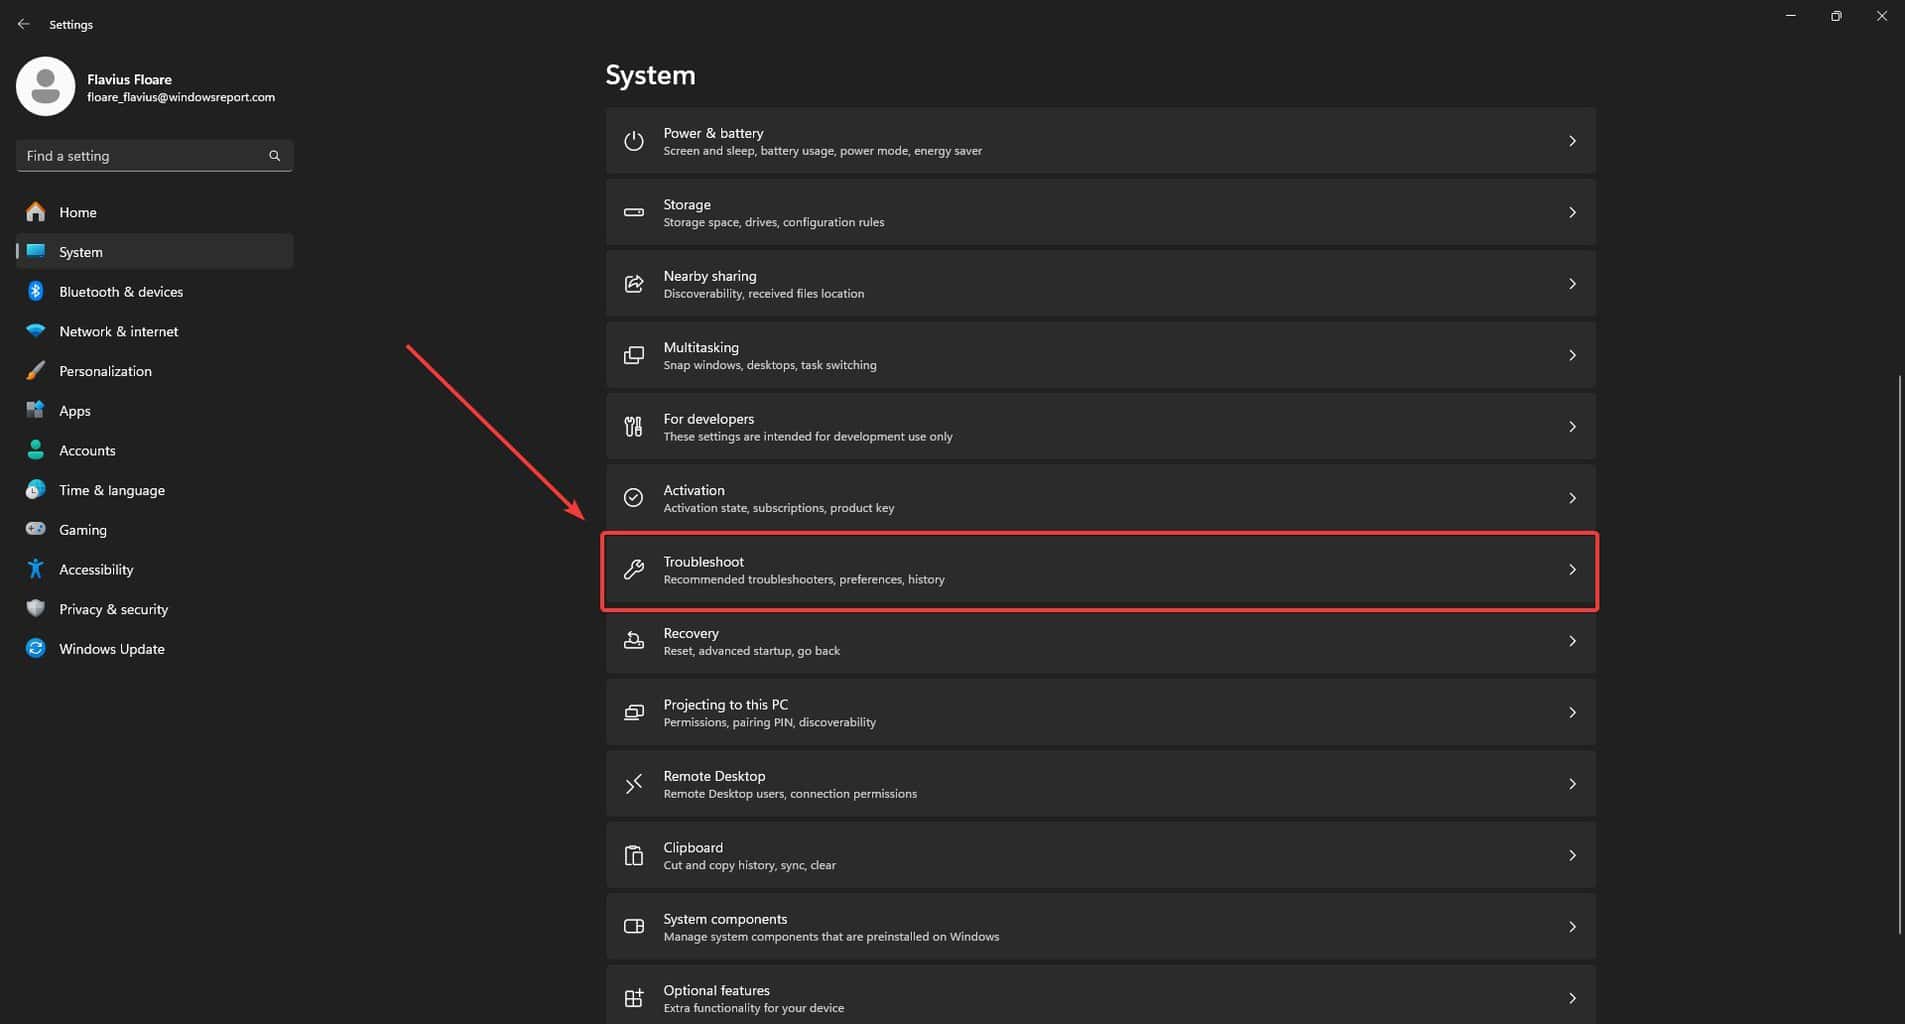Click the Personalization brush icon
This screenshot has height=1024, width=1905.
[x=36, y=371]
